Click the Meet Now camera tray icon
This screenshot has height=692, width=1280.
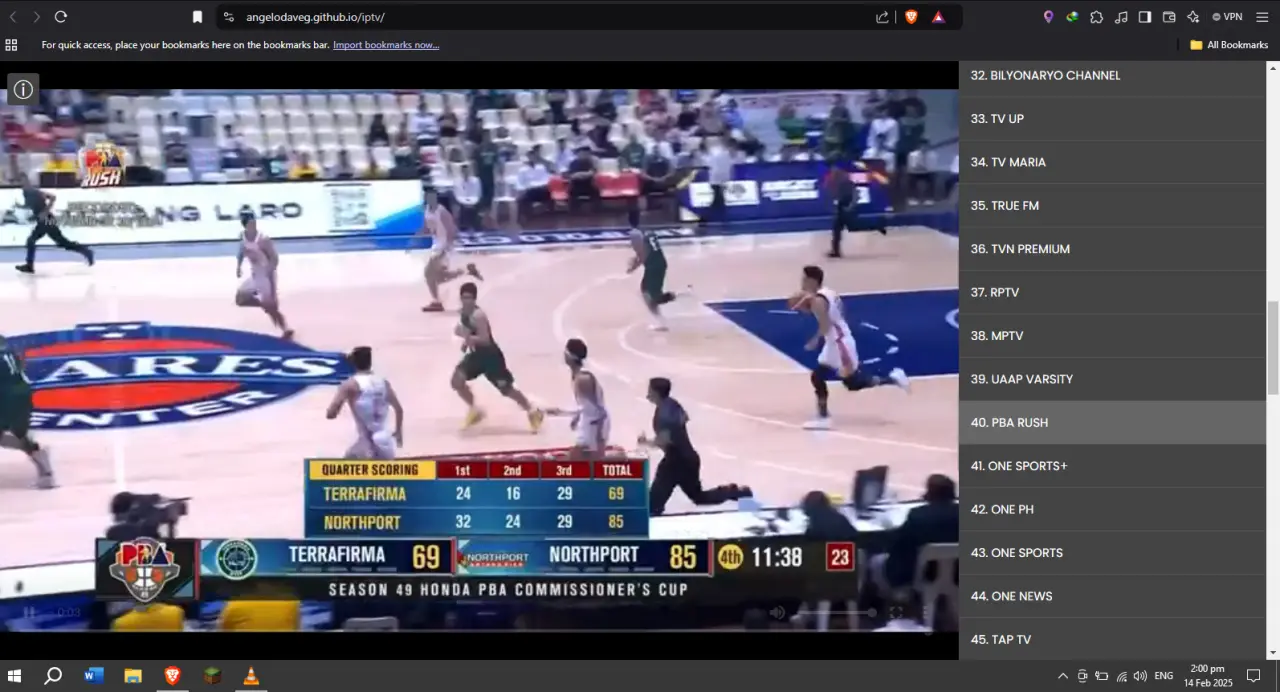(1082, 676)
